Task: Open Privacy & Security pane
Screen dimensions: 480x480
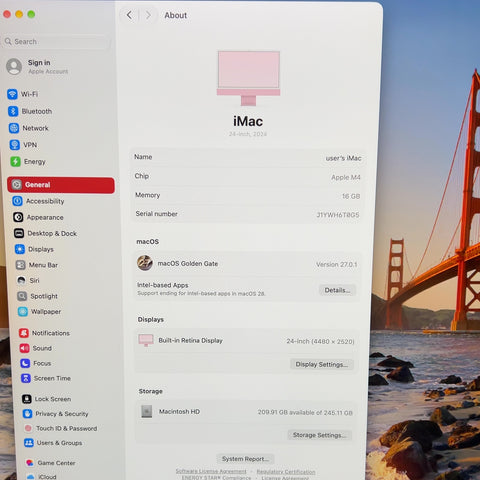Action: [56, 414]
